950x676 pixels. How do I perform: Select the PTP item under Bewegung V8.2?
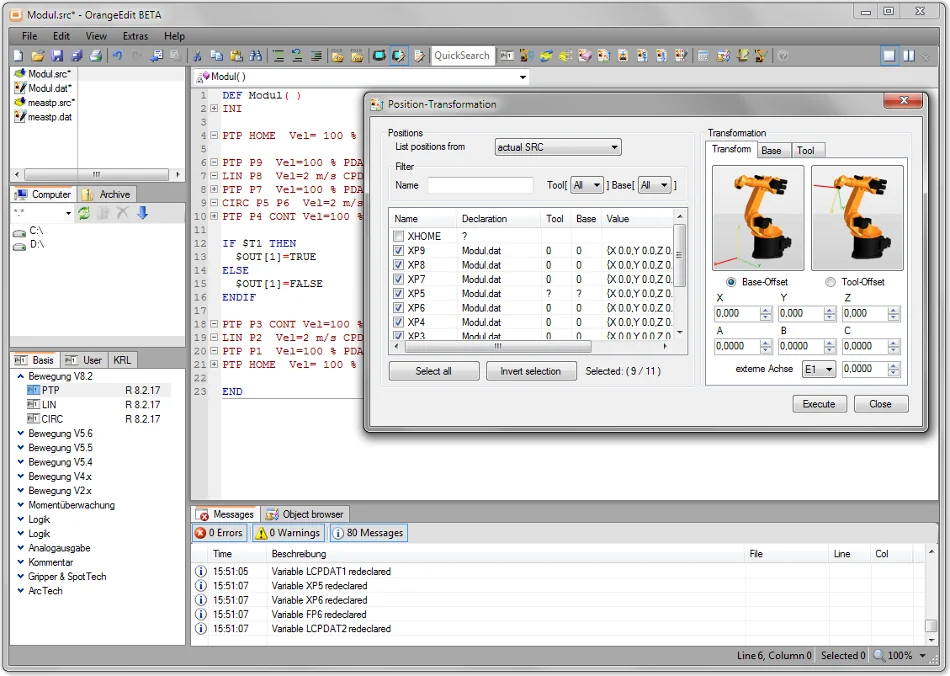coord(51,390)
